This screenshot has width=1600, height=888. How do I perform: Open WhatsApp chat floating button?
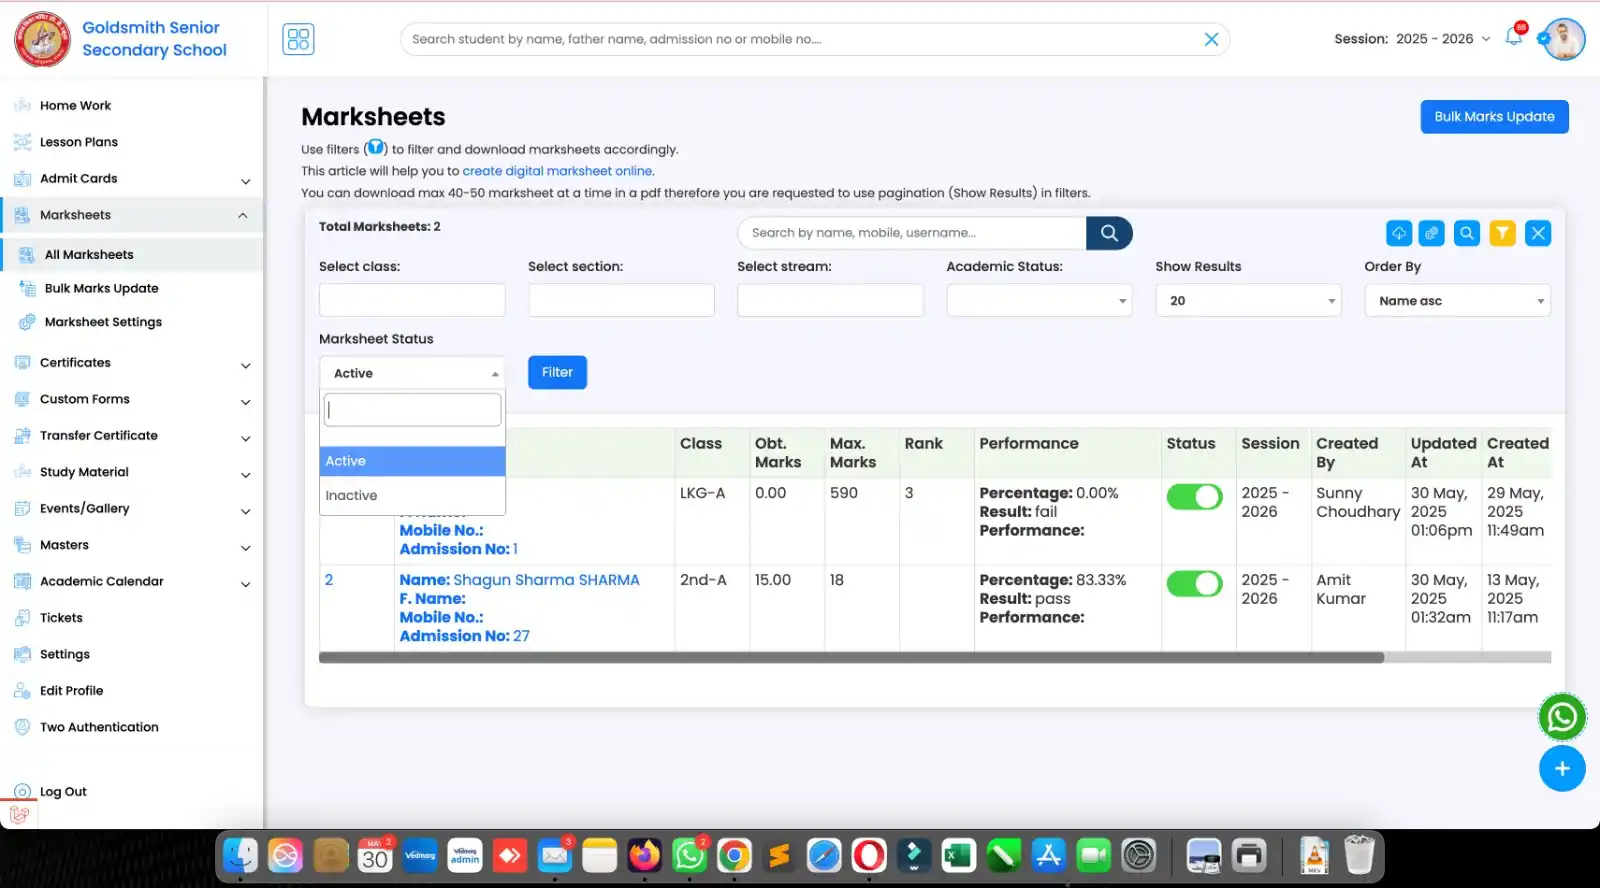point(1562,717)
